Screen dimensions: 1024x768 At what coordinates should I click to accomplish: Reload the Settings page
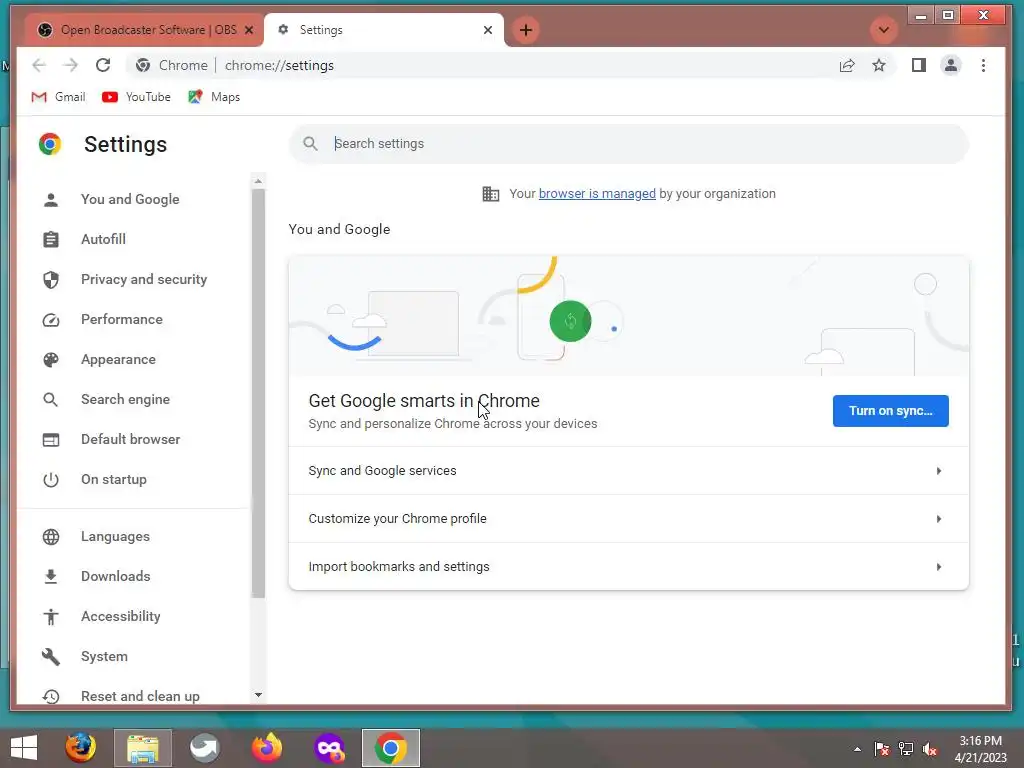(103, 65)
